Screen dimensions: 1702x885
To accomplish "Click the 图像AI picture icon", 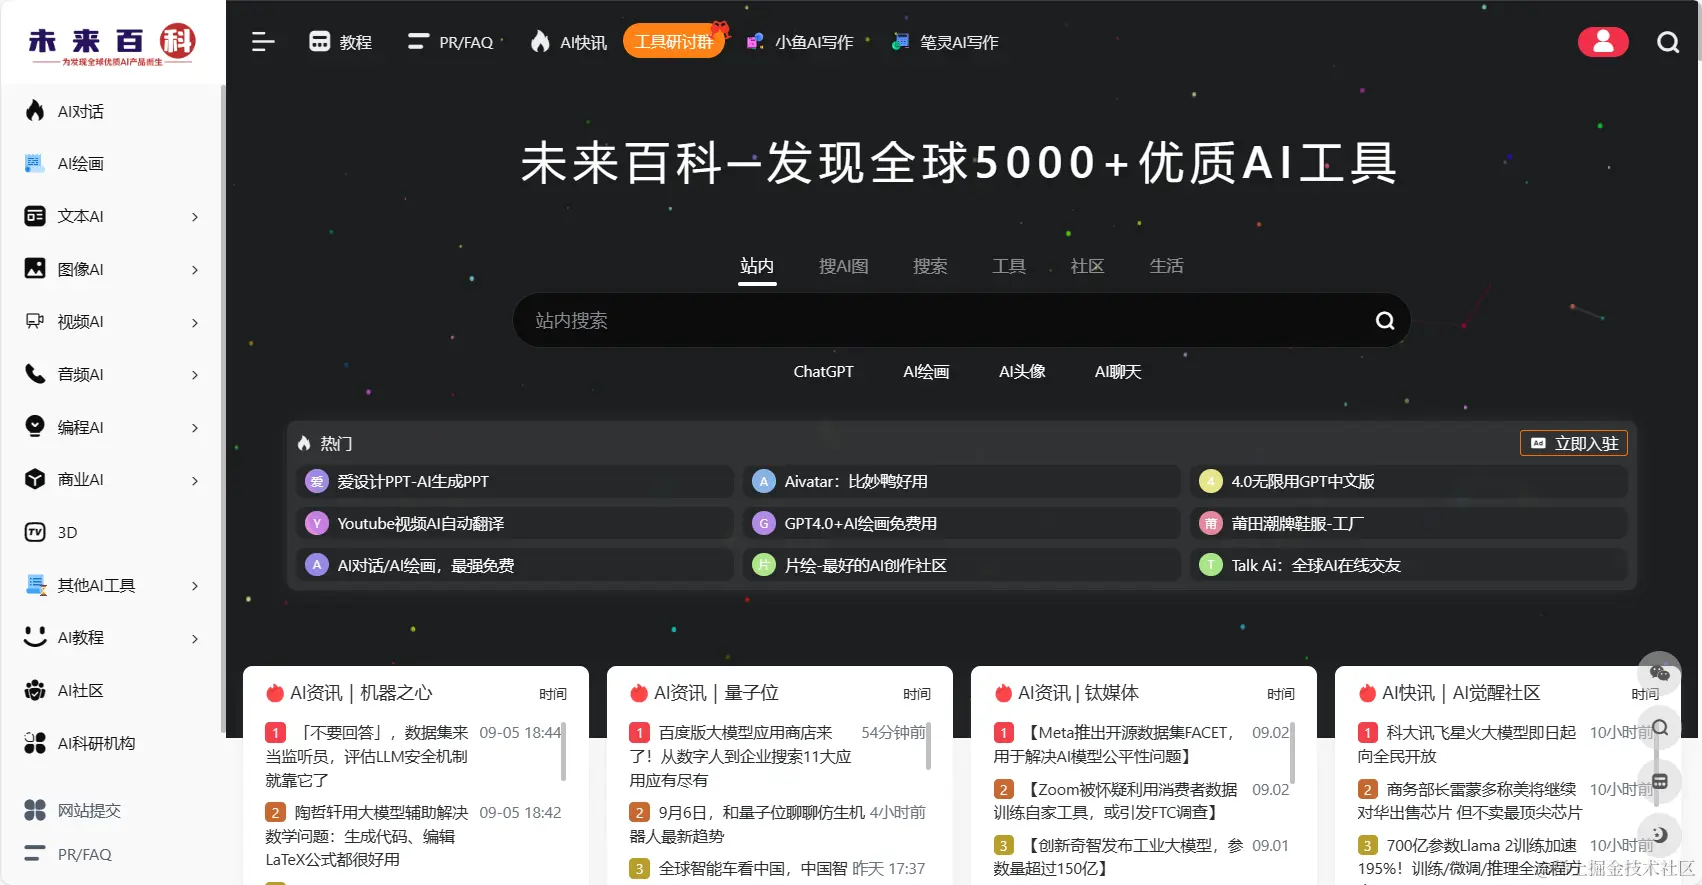I will [35, 268].
